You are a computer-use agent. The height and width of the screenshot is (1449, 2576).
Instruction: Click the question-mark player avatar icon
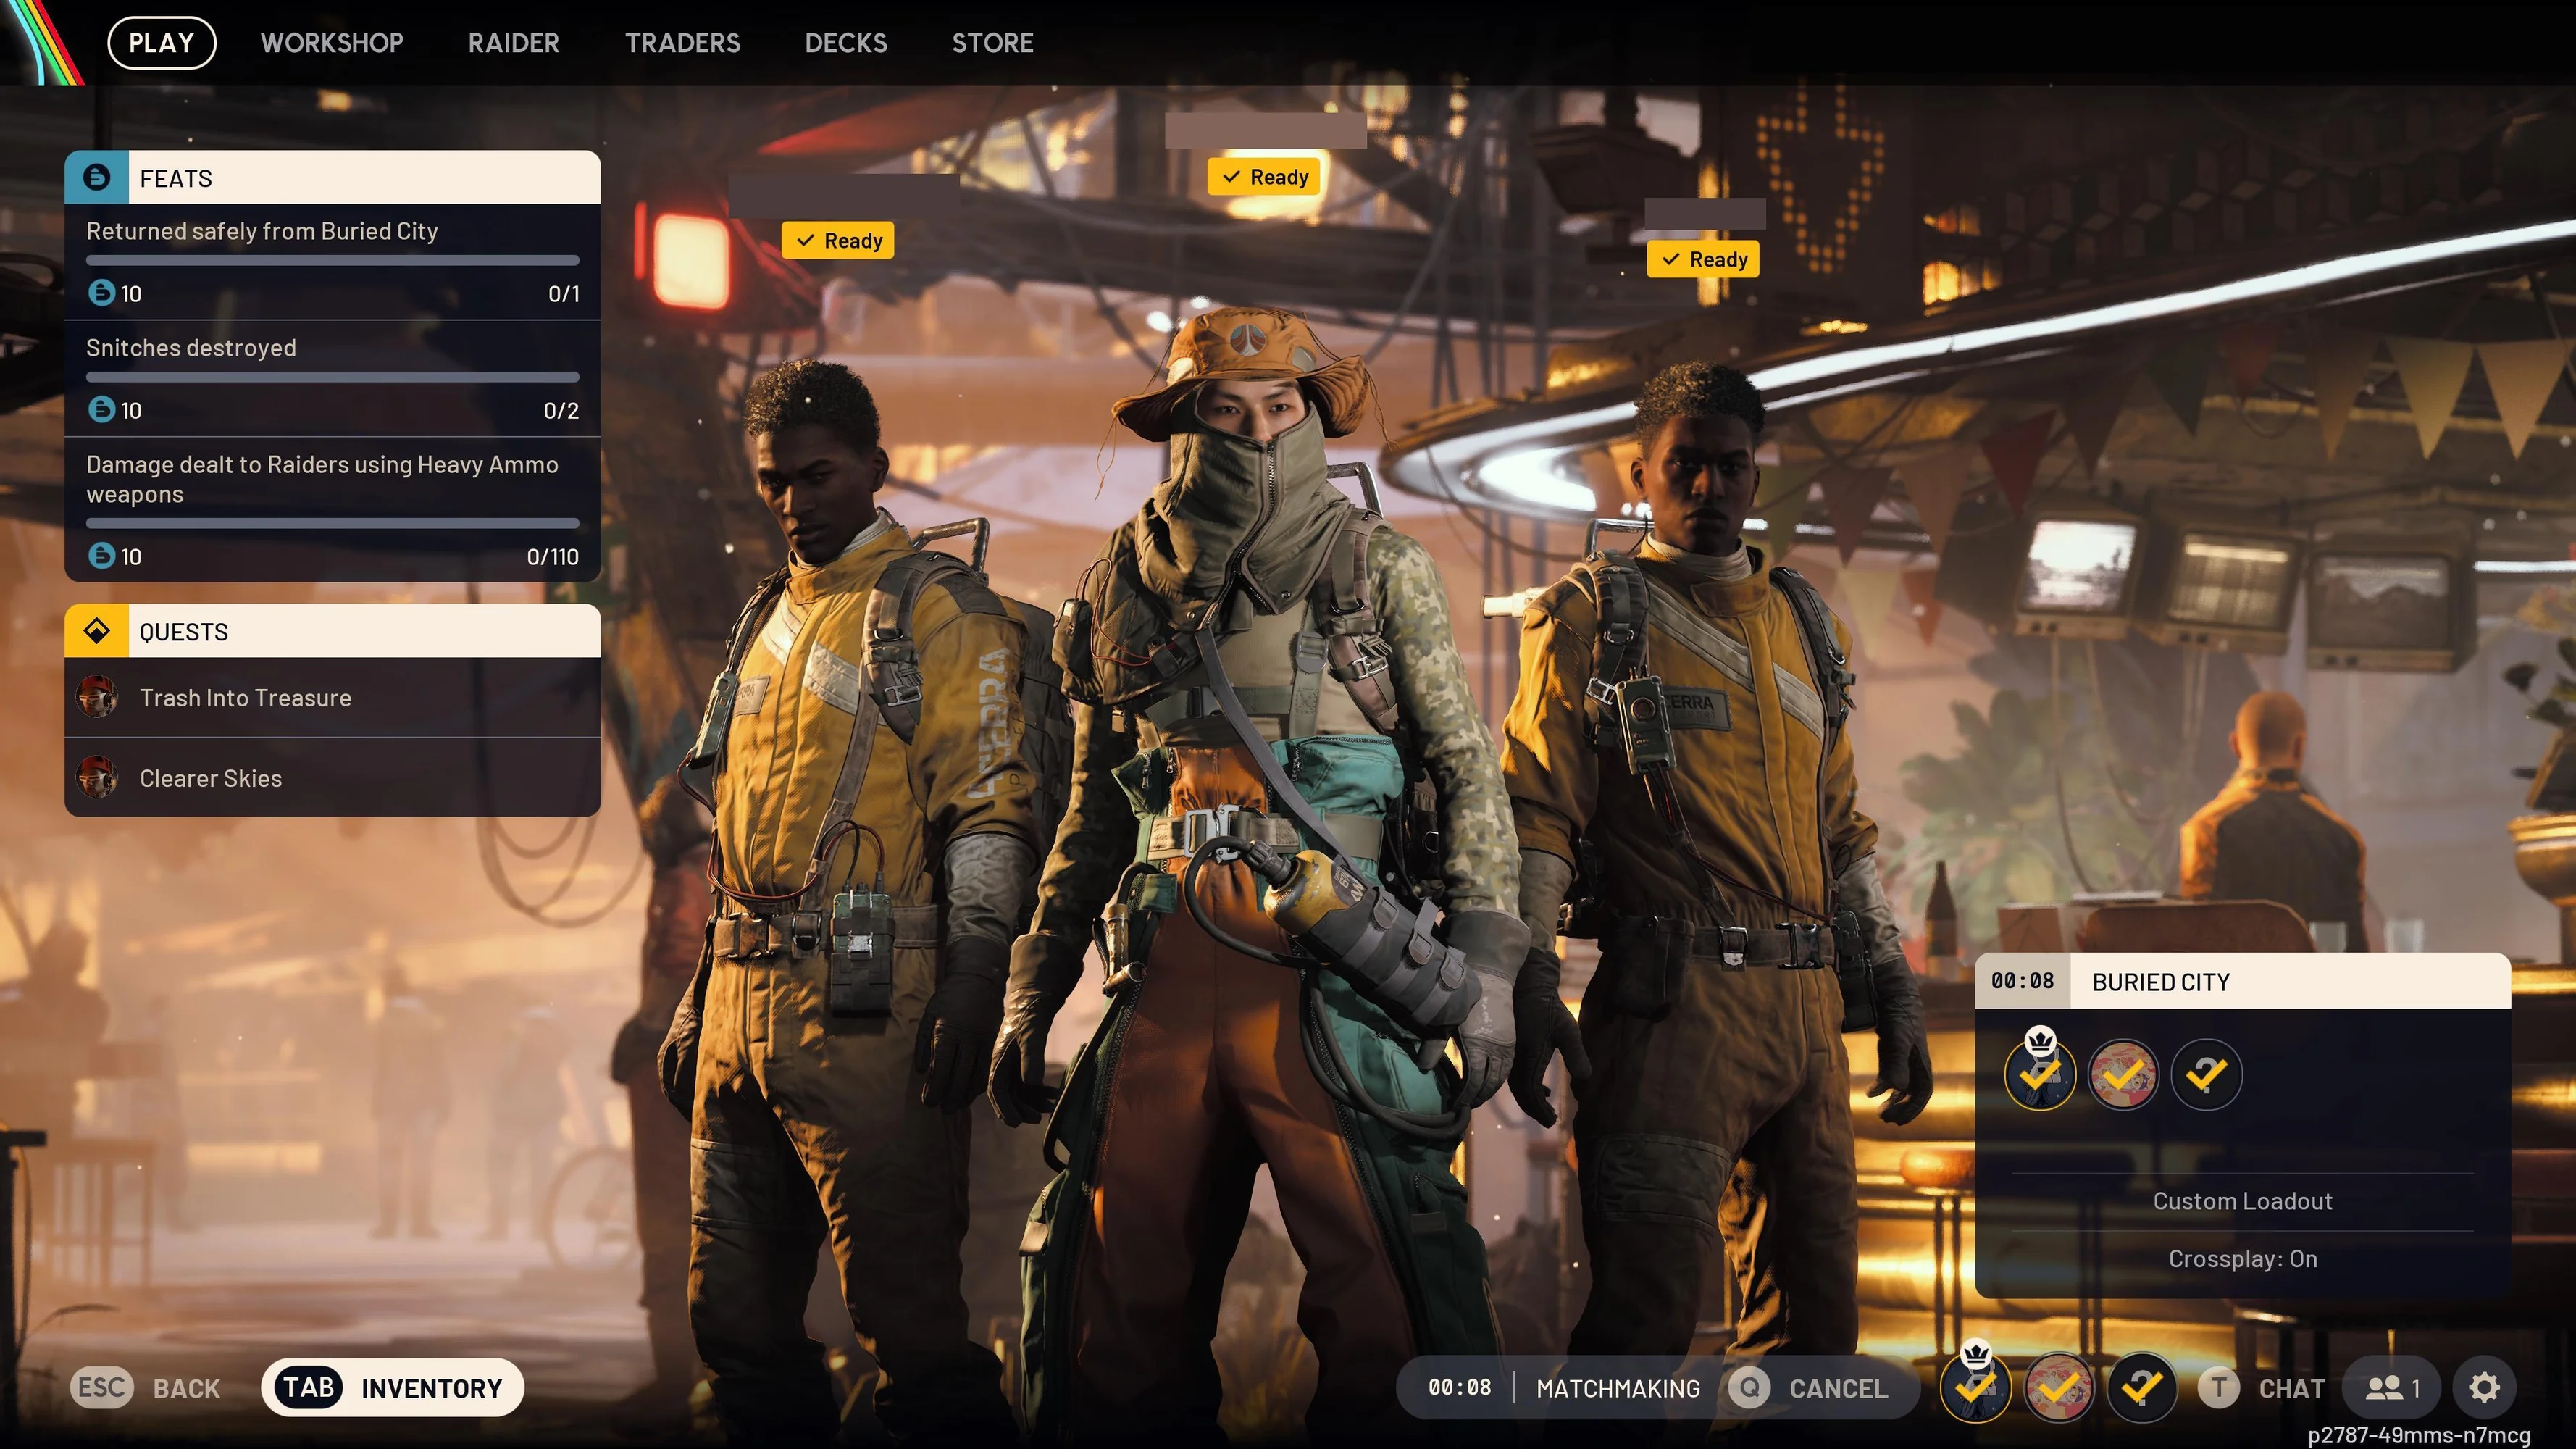[x=2207, y=1074]
